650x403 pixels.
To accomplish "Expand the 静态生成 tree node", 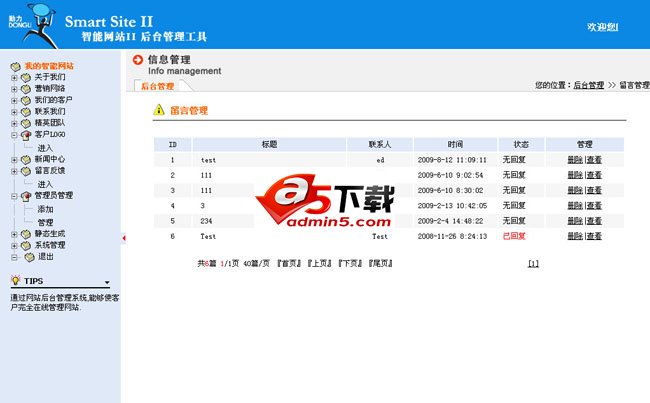I will (x=14, y=234).
